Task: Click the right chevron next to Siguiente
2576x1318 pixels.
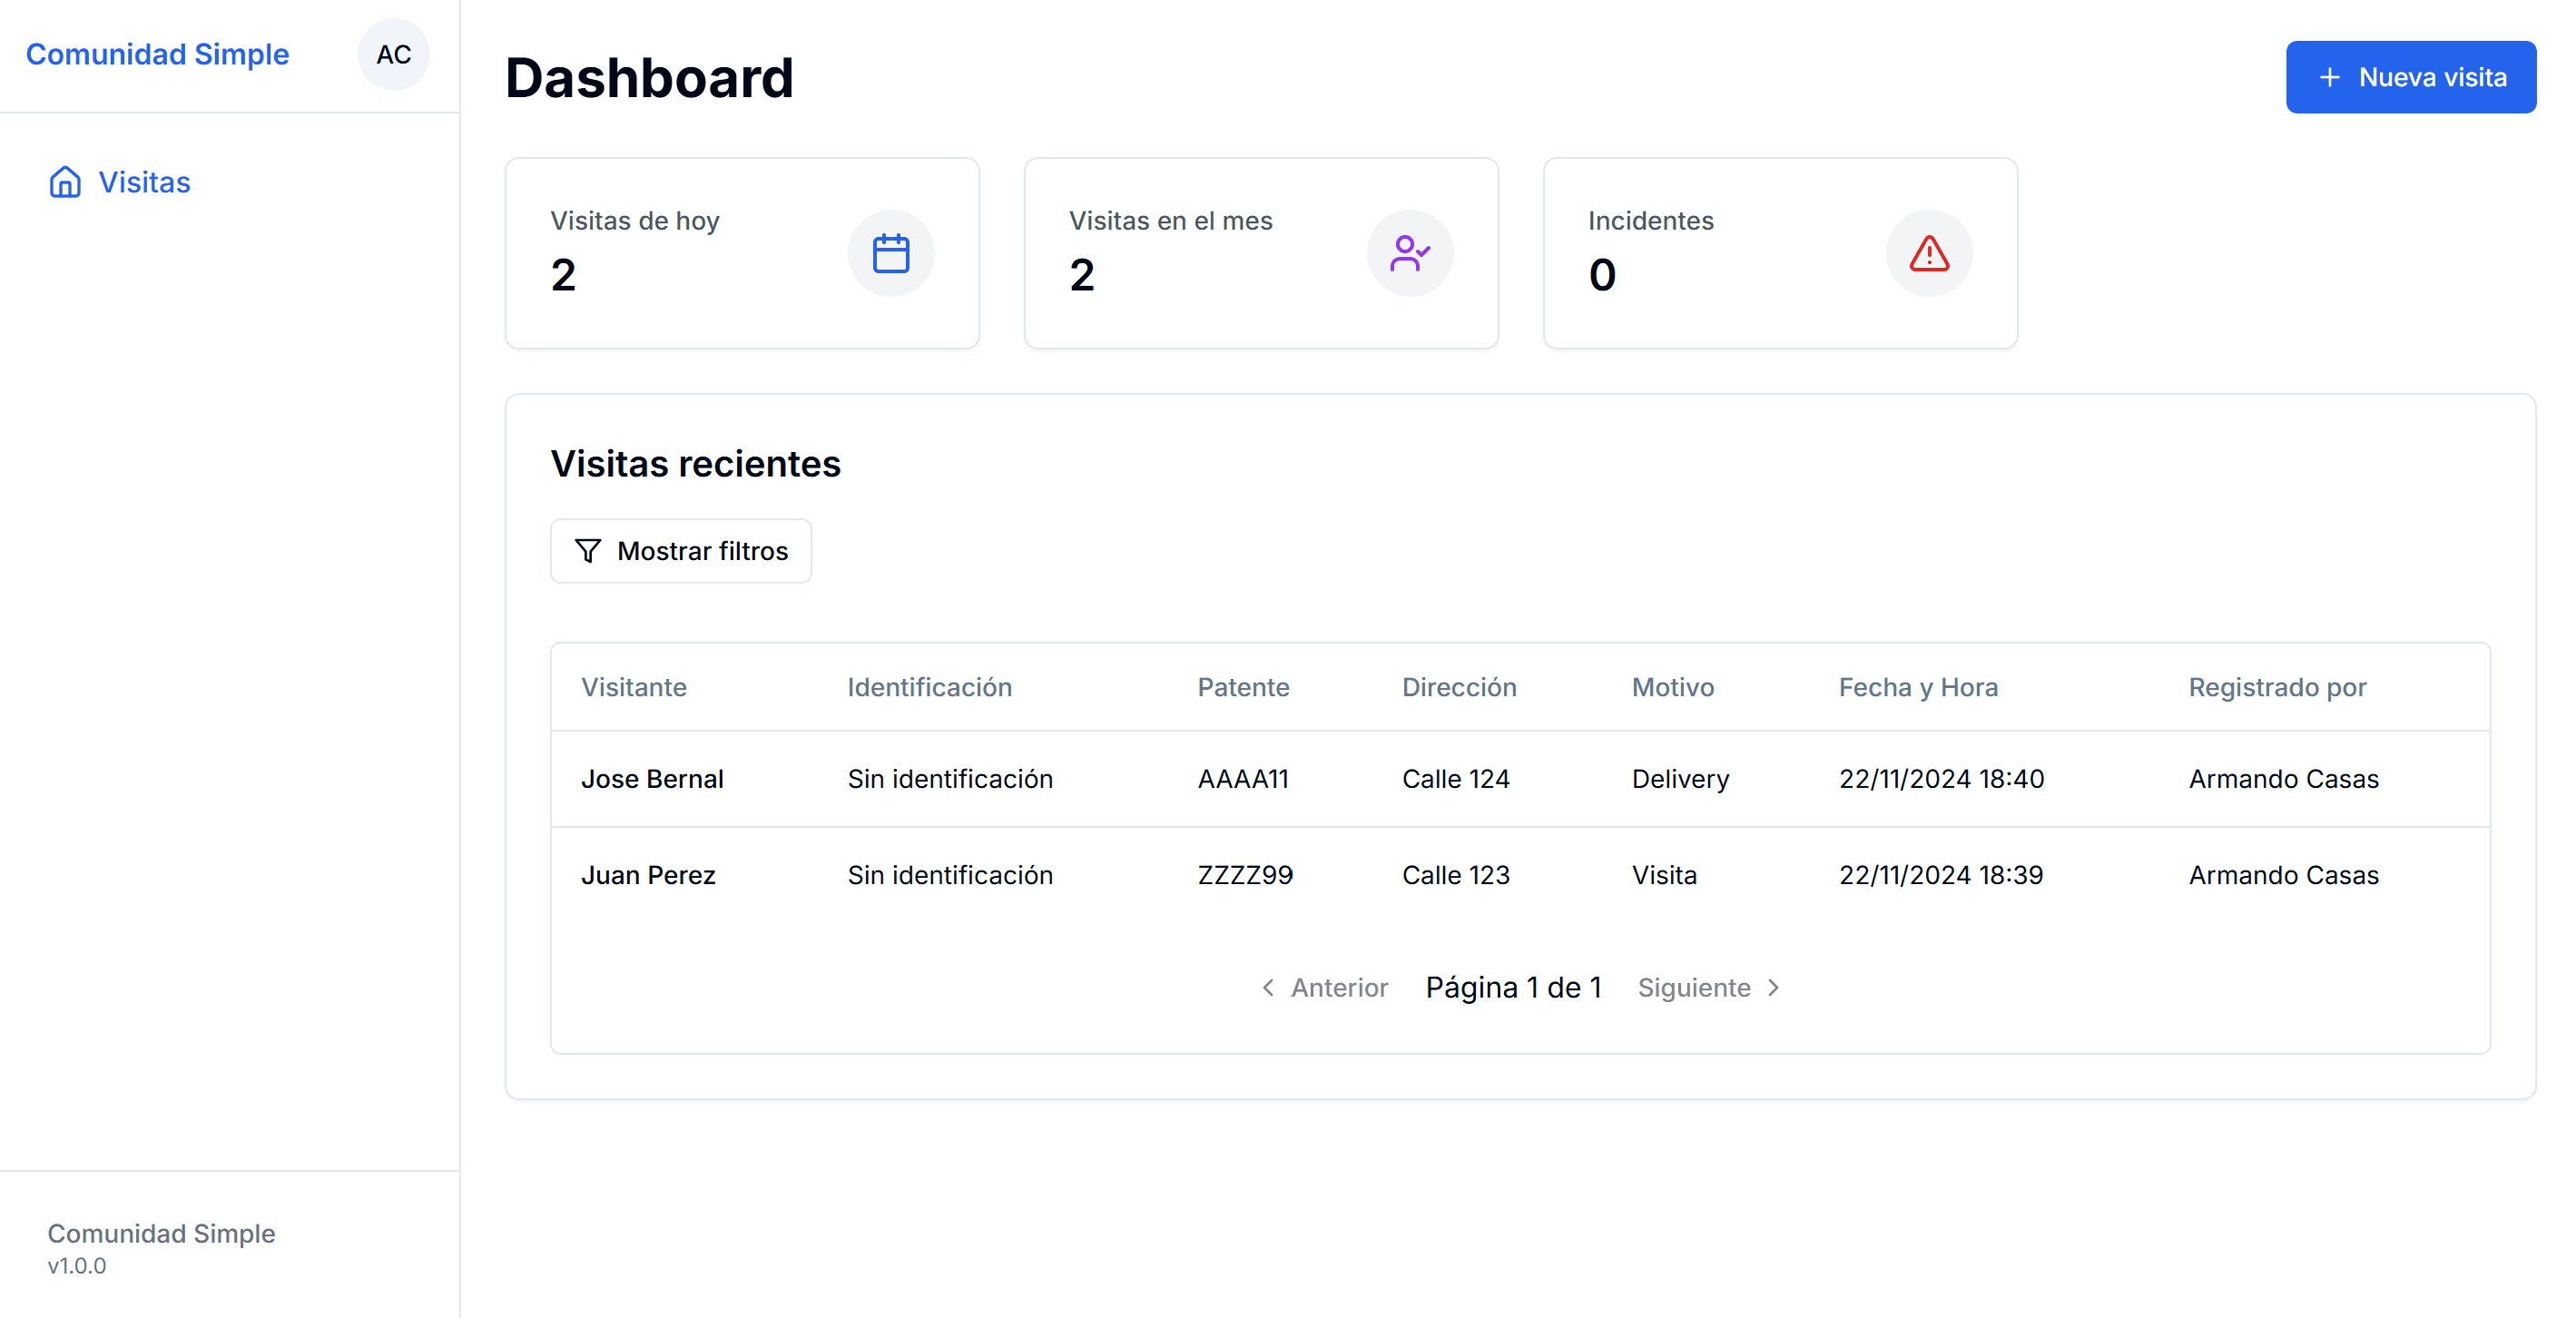Action: point(1774,988)
